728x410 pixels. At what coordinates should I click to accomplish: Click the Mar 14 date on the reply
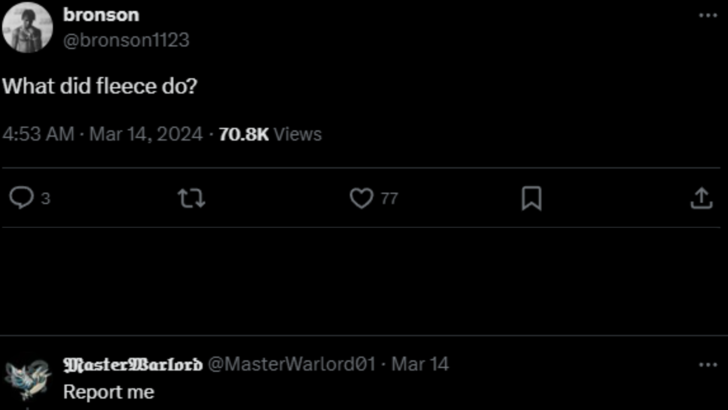(420, 364)
